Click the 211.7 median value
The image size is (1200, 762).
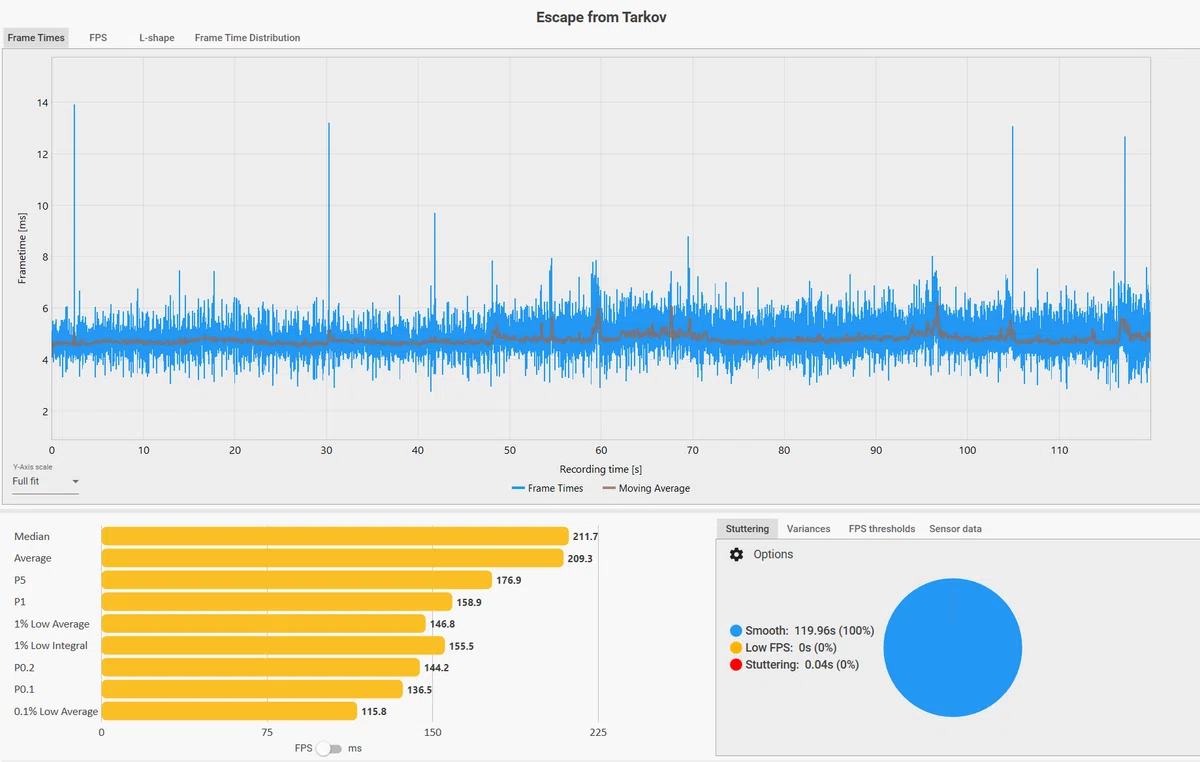585,537
